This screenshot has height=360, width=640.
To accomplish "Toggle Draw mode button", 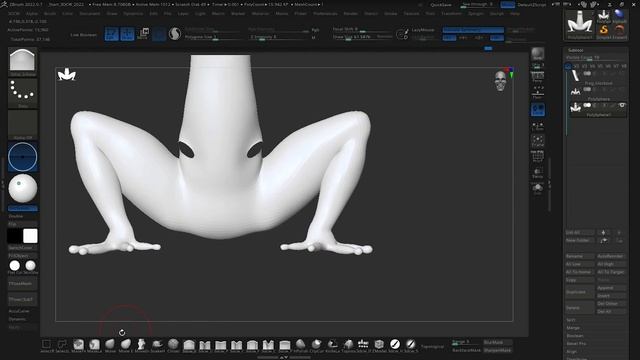I will (x=127, y=34).
